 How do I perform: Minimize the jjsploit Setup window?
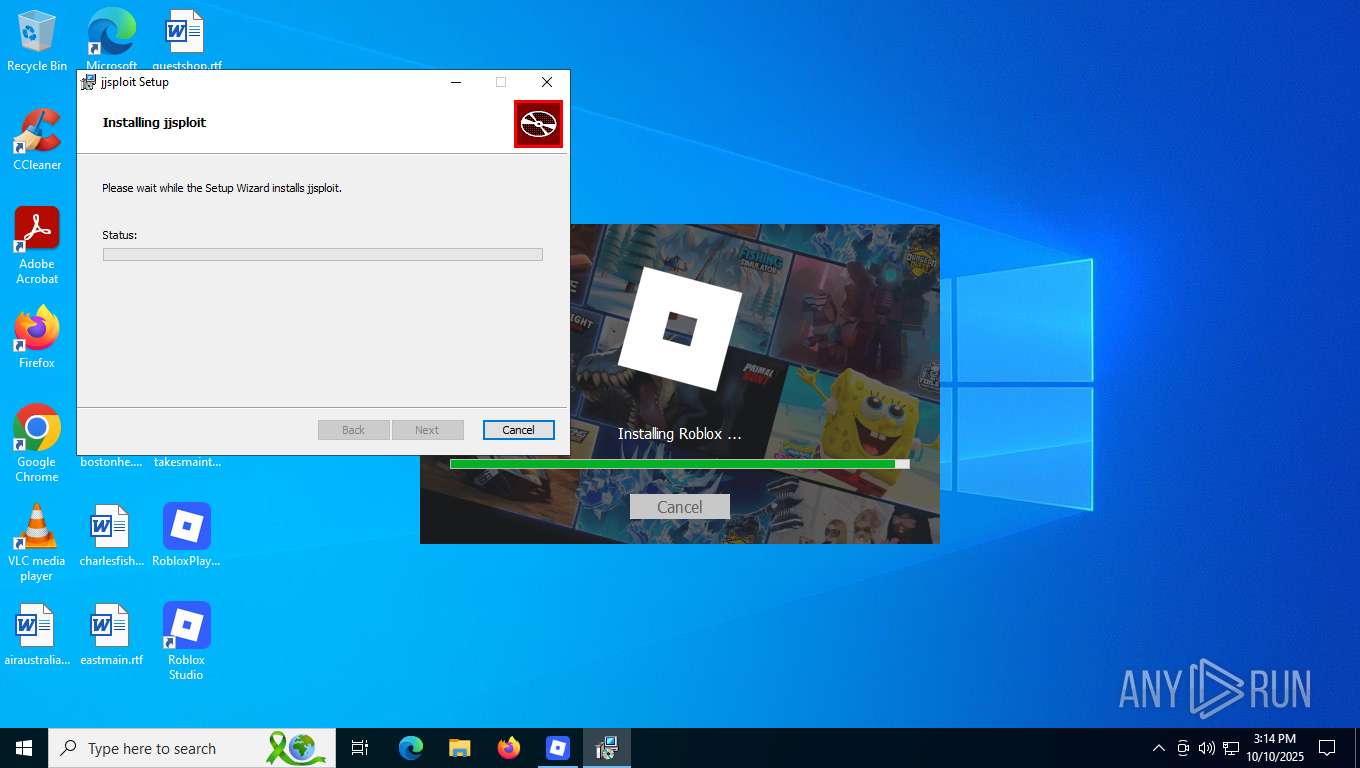[456, 82]
